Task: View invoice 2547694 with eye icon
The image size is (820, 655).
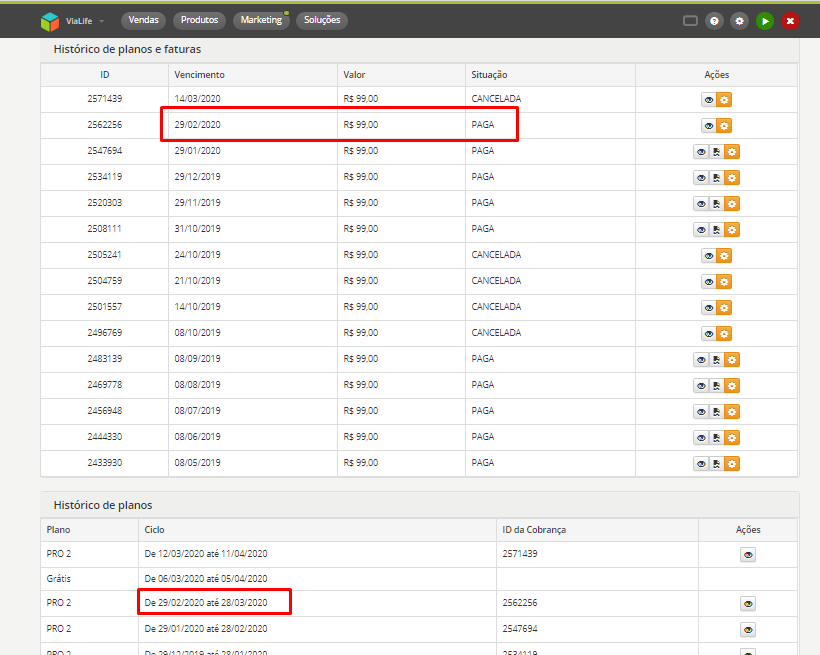Action: pos(701,152)
